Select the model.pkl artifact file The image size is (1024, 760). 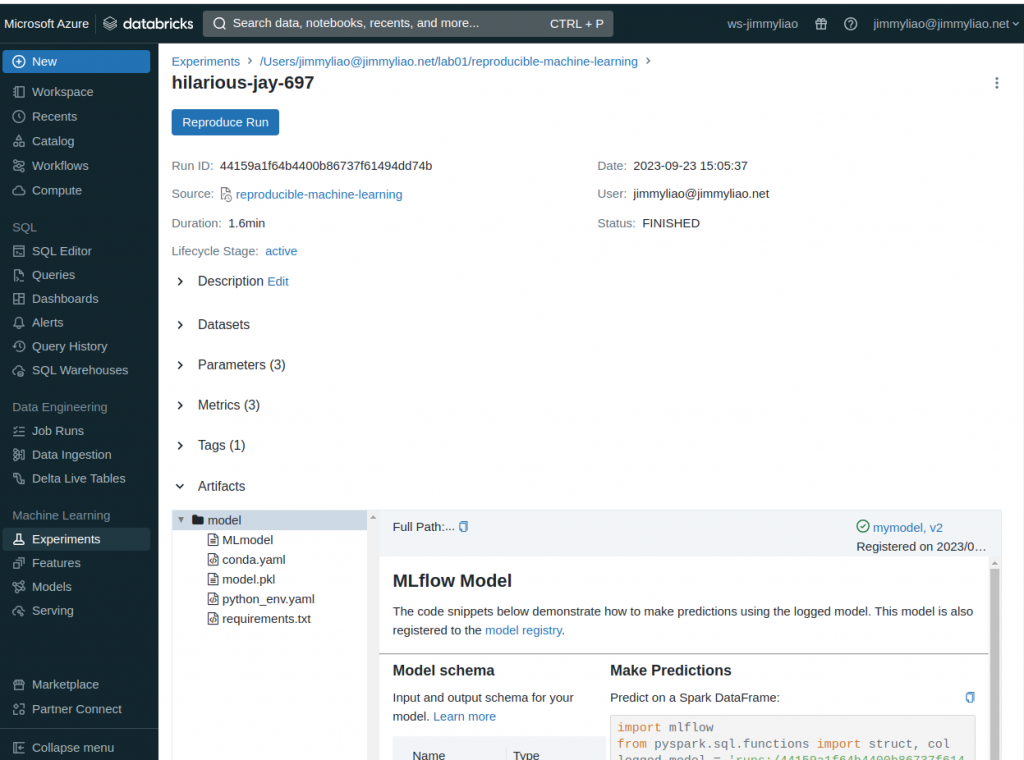tap(248, 579)
